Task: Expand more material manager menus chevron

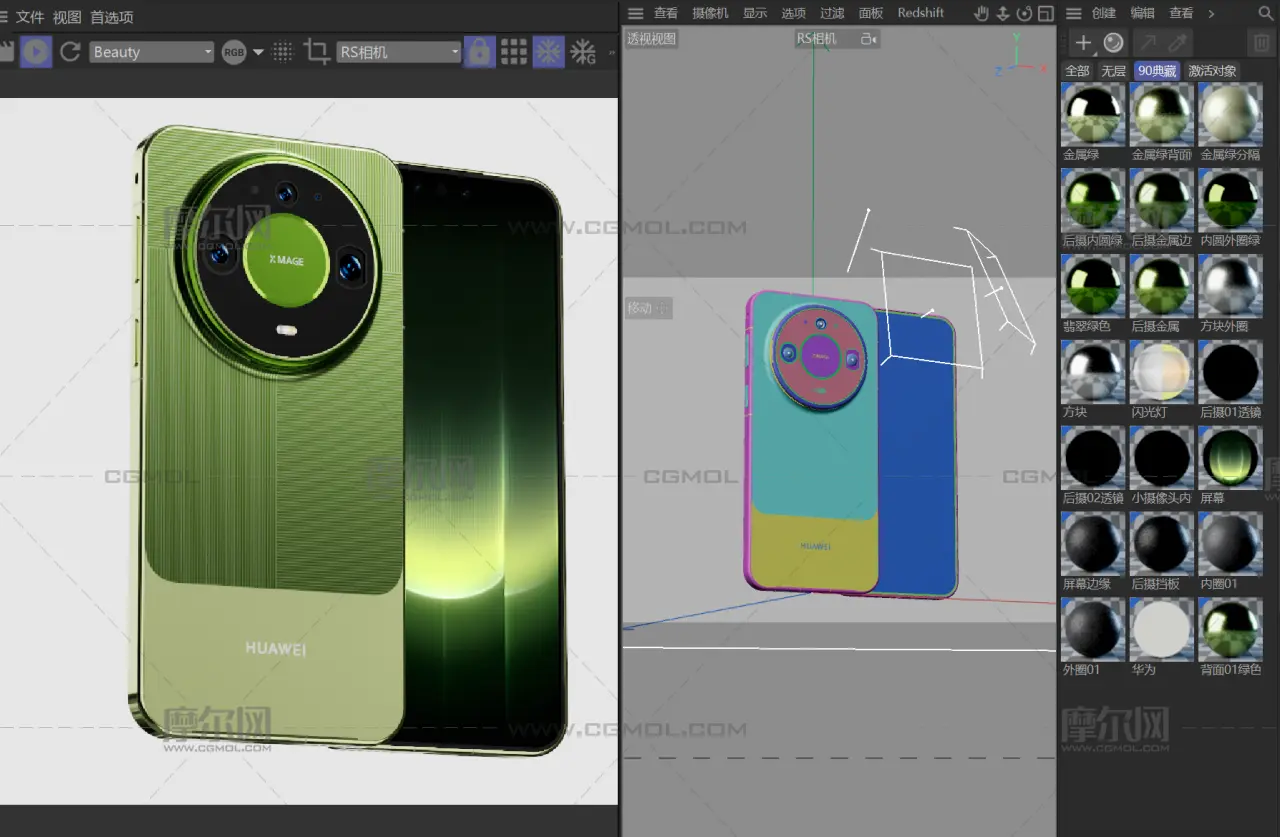Action: point(1211,13)
